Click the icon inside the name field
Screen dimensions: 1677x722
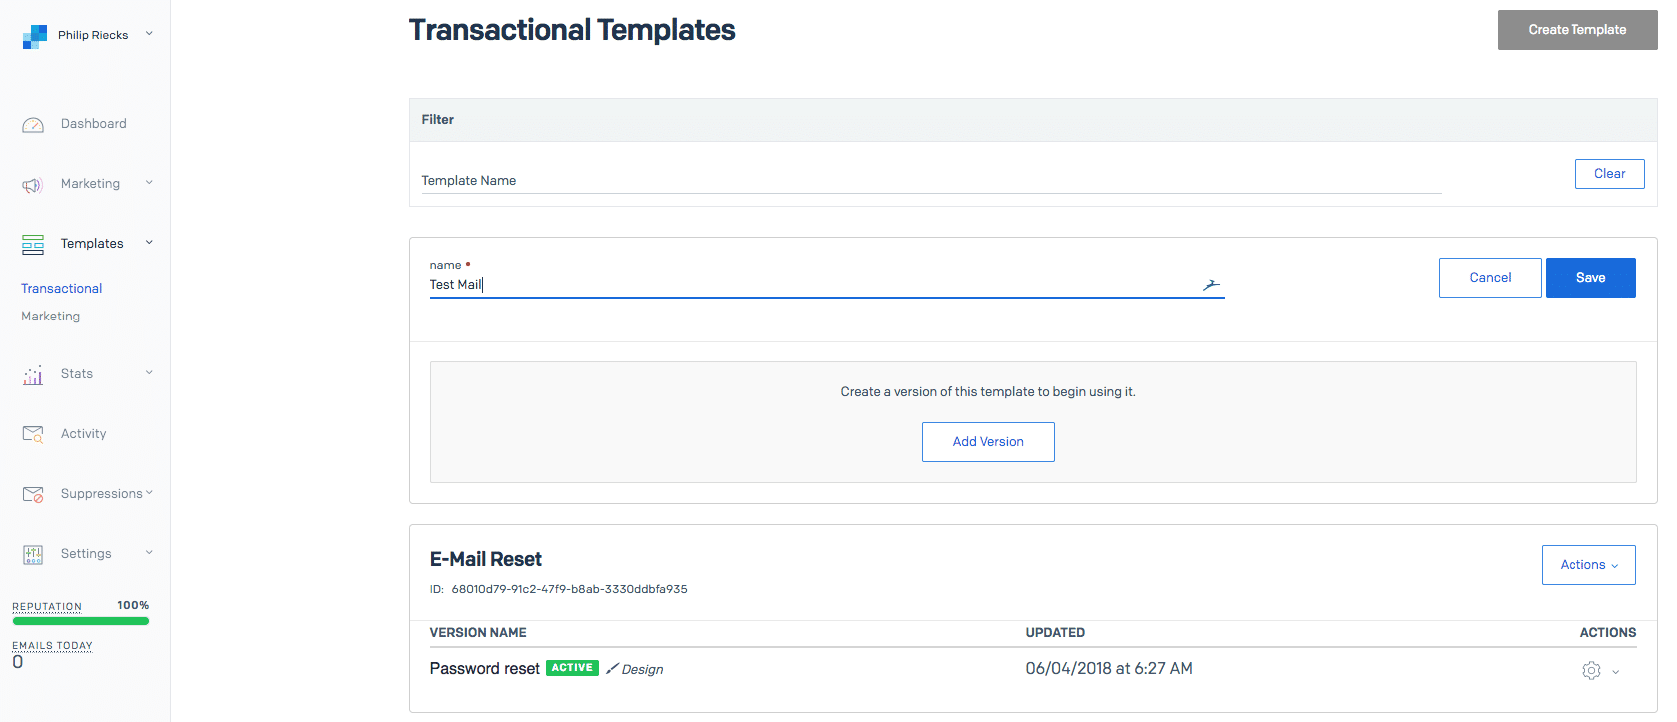point(1211,285)
